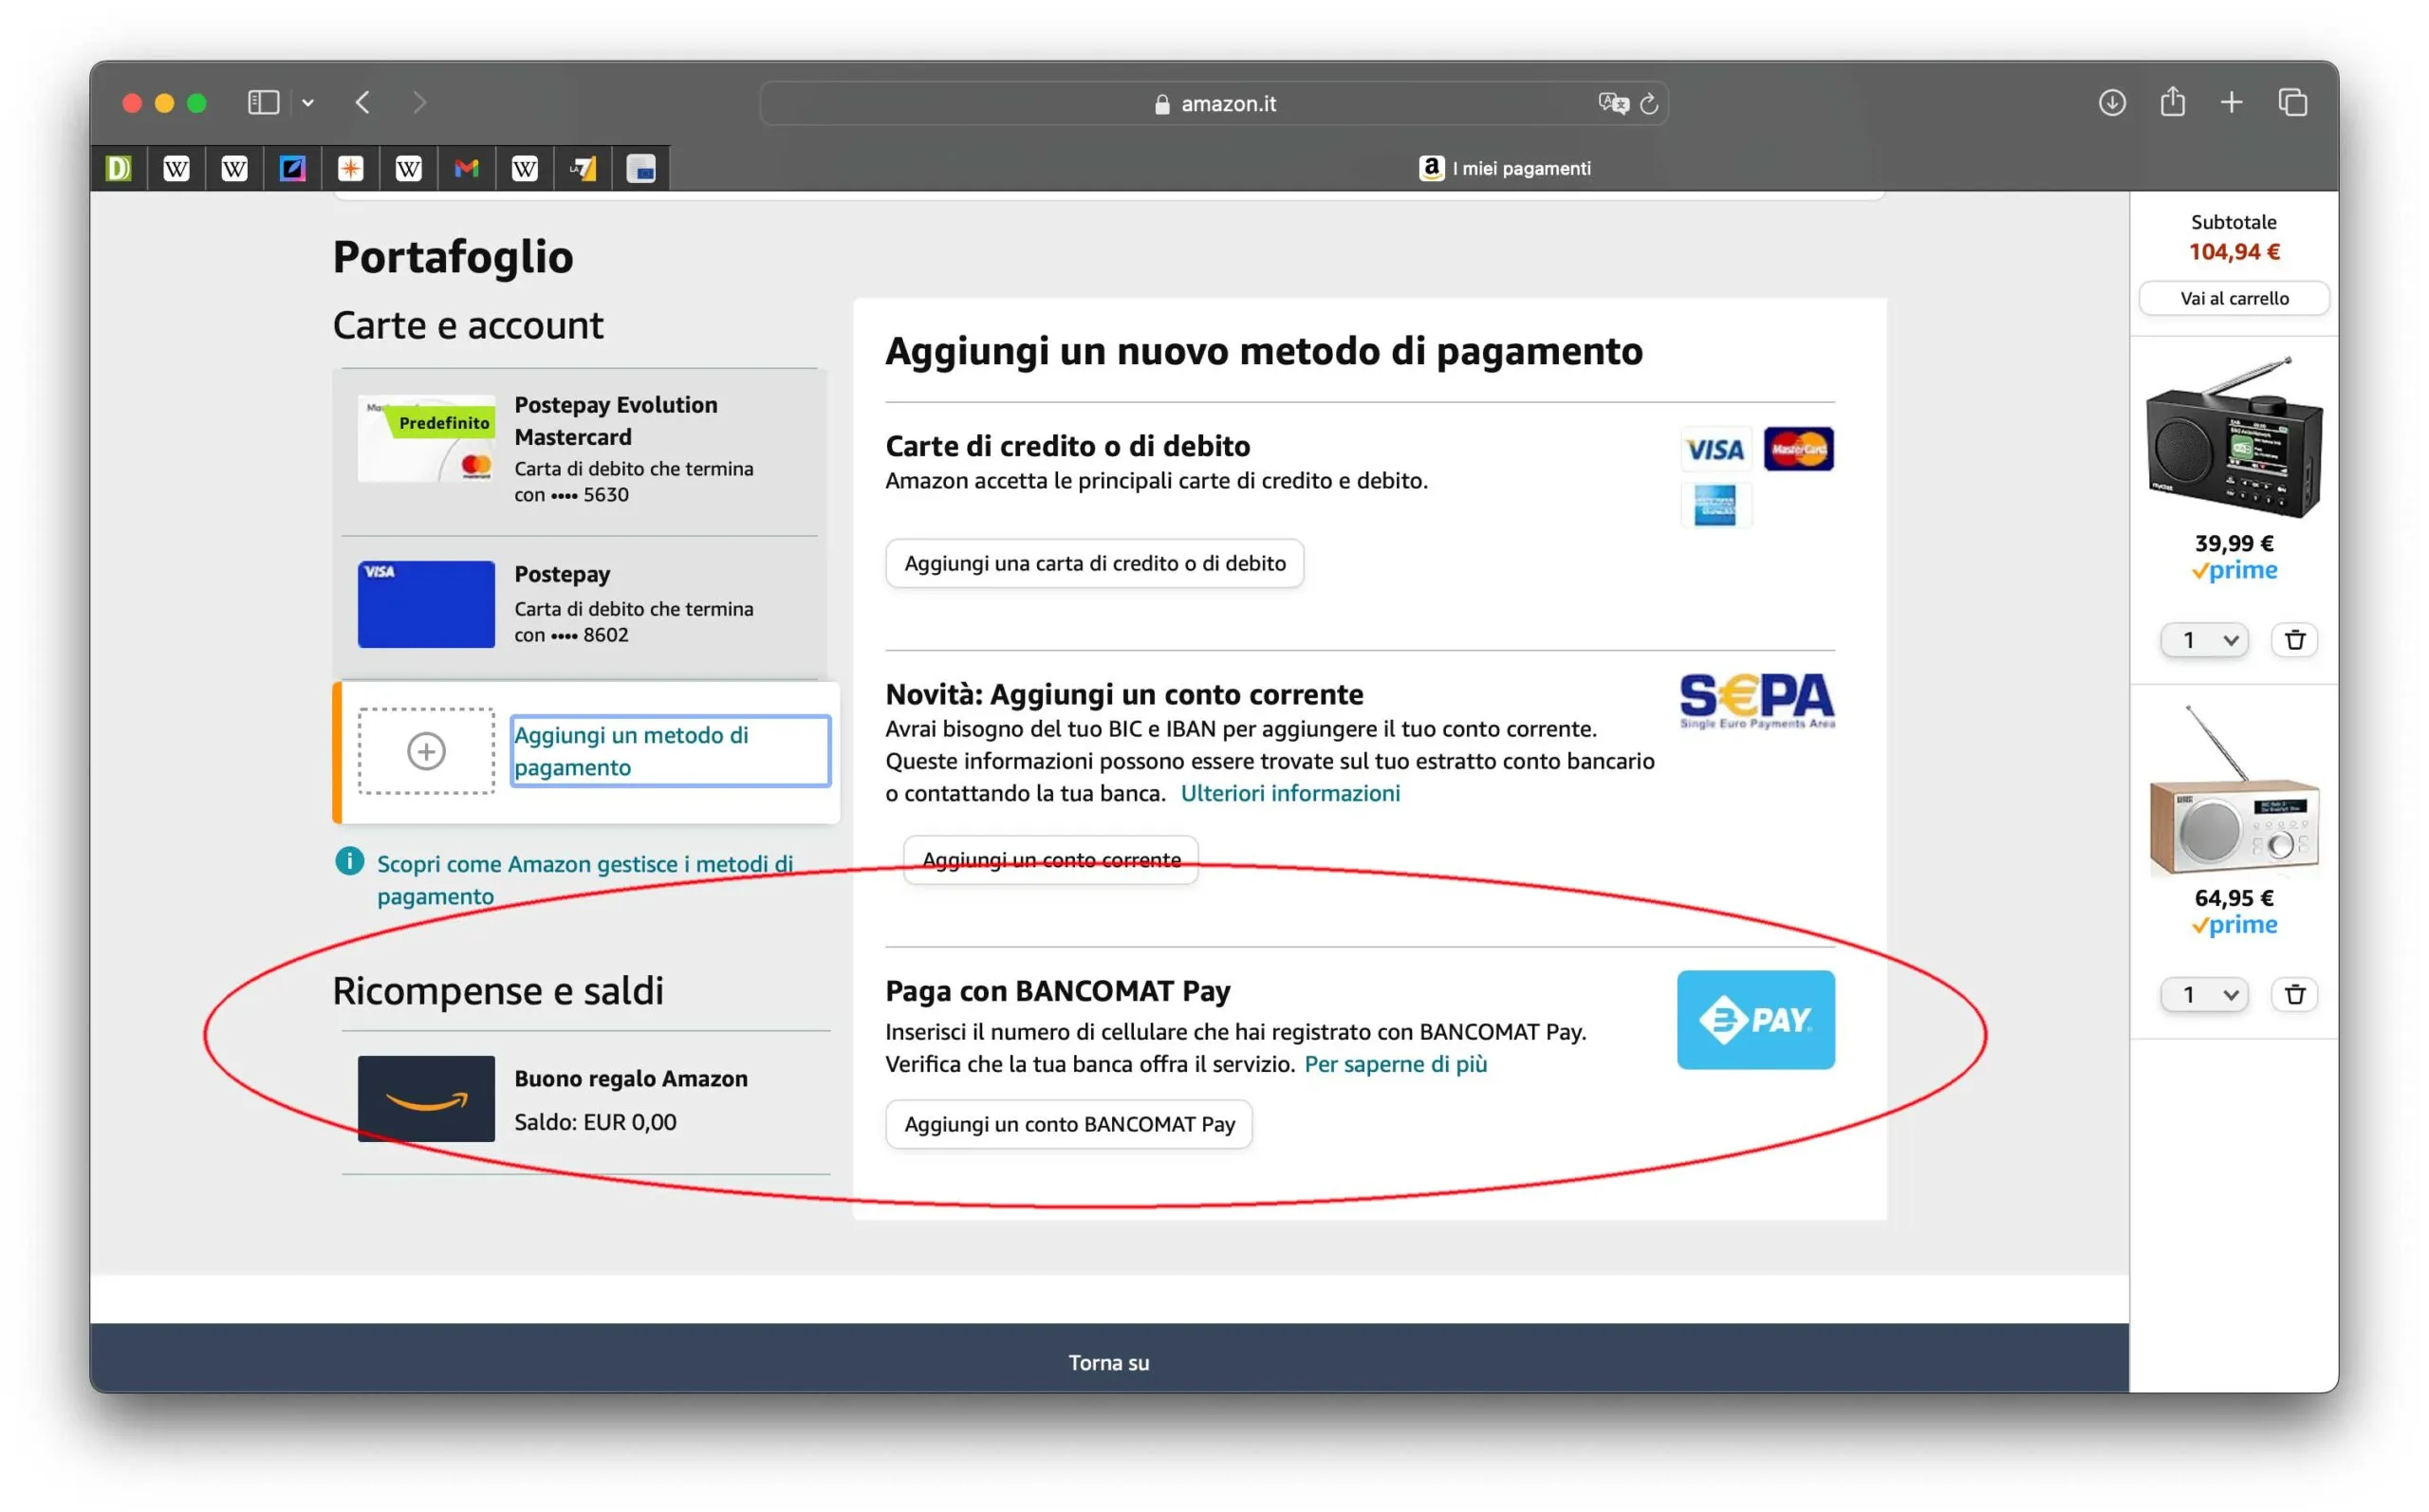Open the Gmail bookmark in the favorites bar
This screenshot has height=1512, width=2429.
point(468,168)
